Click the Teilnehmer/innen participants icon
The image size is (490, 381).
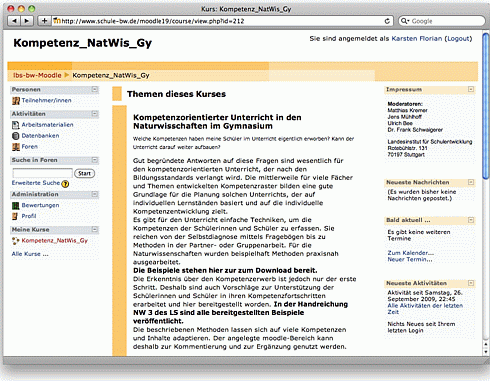coord(16,100)
